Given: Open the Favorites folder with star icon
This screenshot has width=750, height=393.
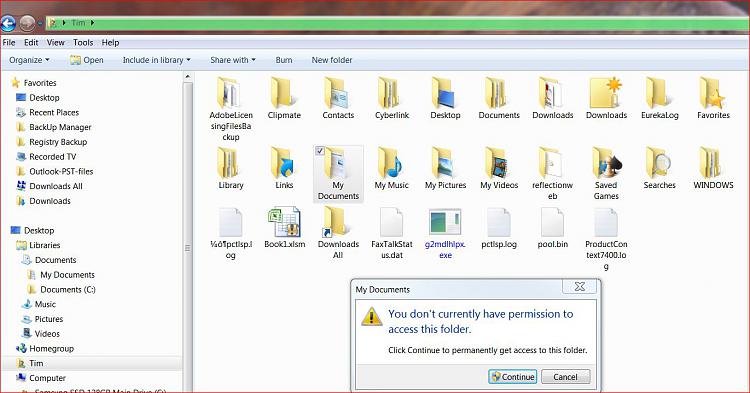Looking at the screenshot, I should 713,98.
